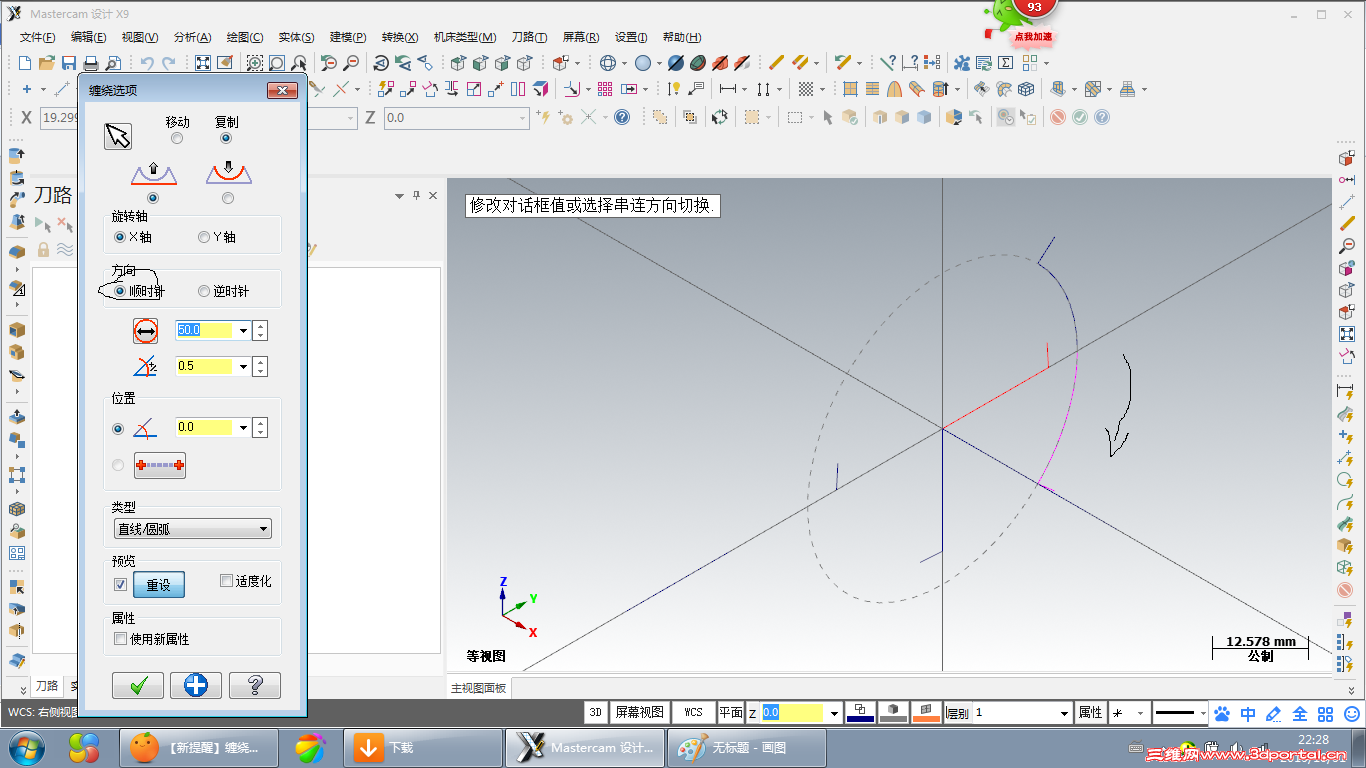Save the file with the floppy disk icon

tap(69, 63)
